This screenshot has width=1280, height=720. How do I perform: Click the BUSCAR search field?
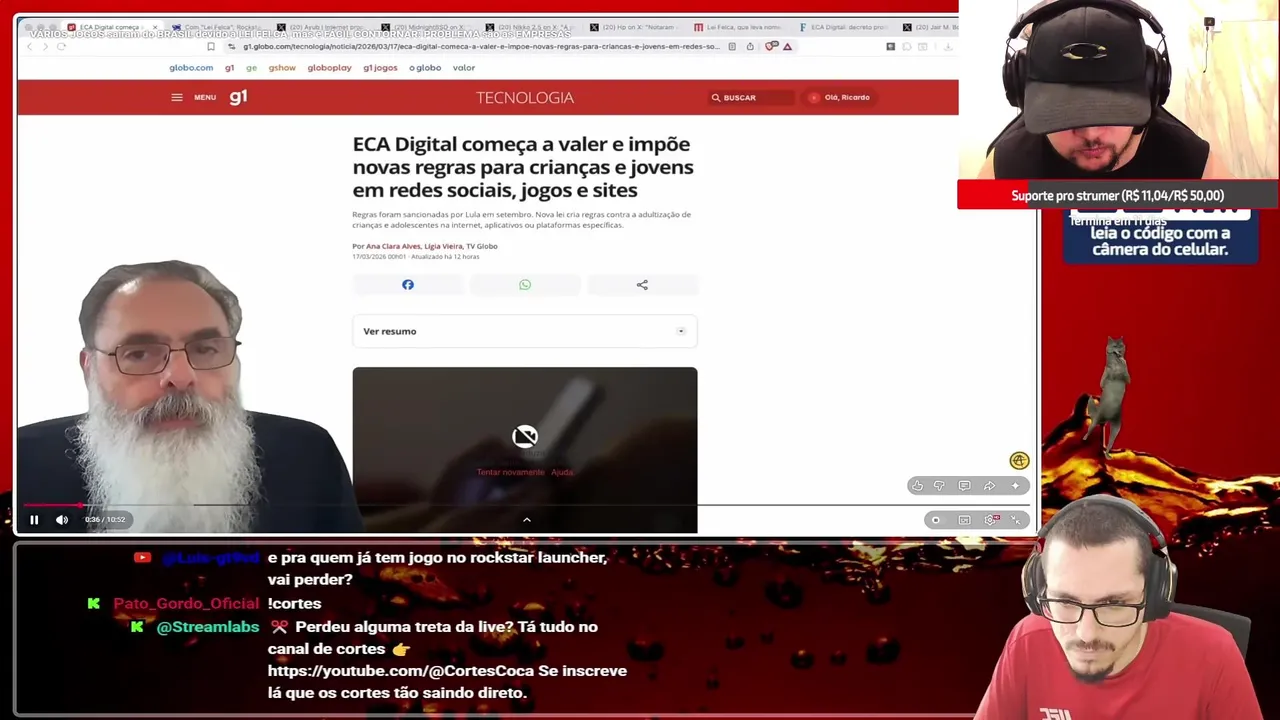pos(752,97)
